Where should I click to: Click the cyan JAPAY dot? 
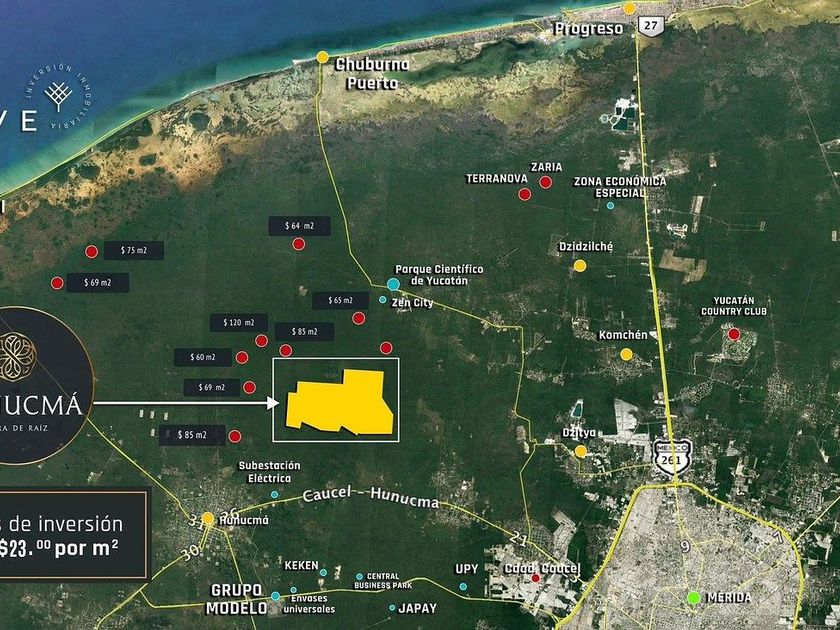pyautogui.click(x=392, y=608)
